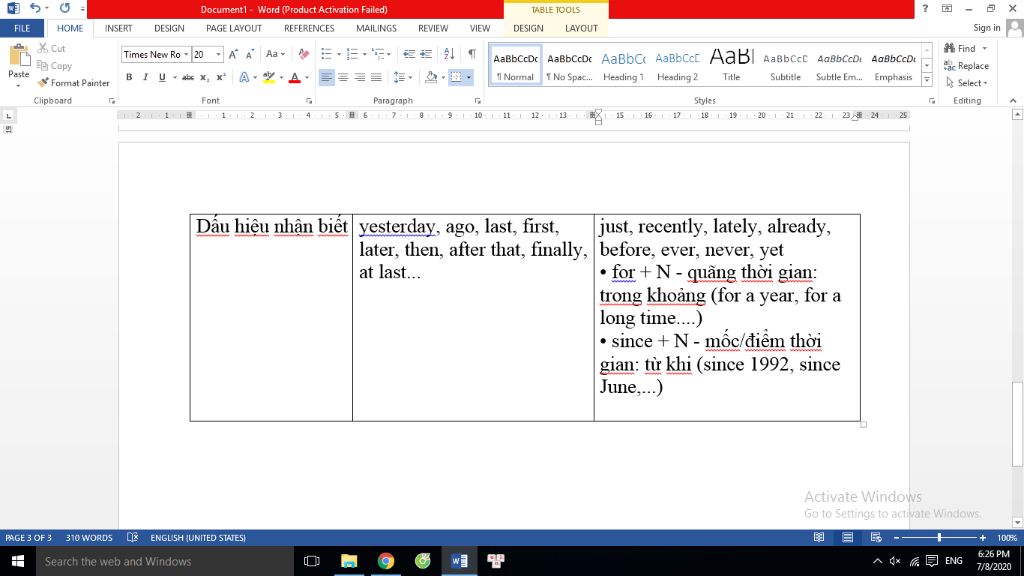Open the Replace dialog
Image resolution: width=1024 pixels, height=576 pixels.
pos(967,65)
